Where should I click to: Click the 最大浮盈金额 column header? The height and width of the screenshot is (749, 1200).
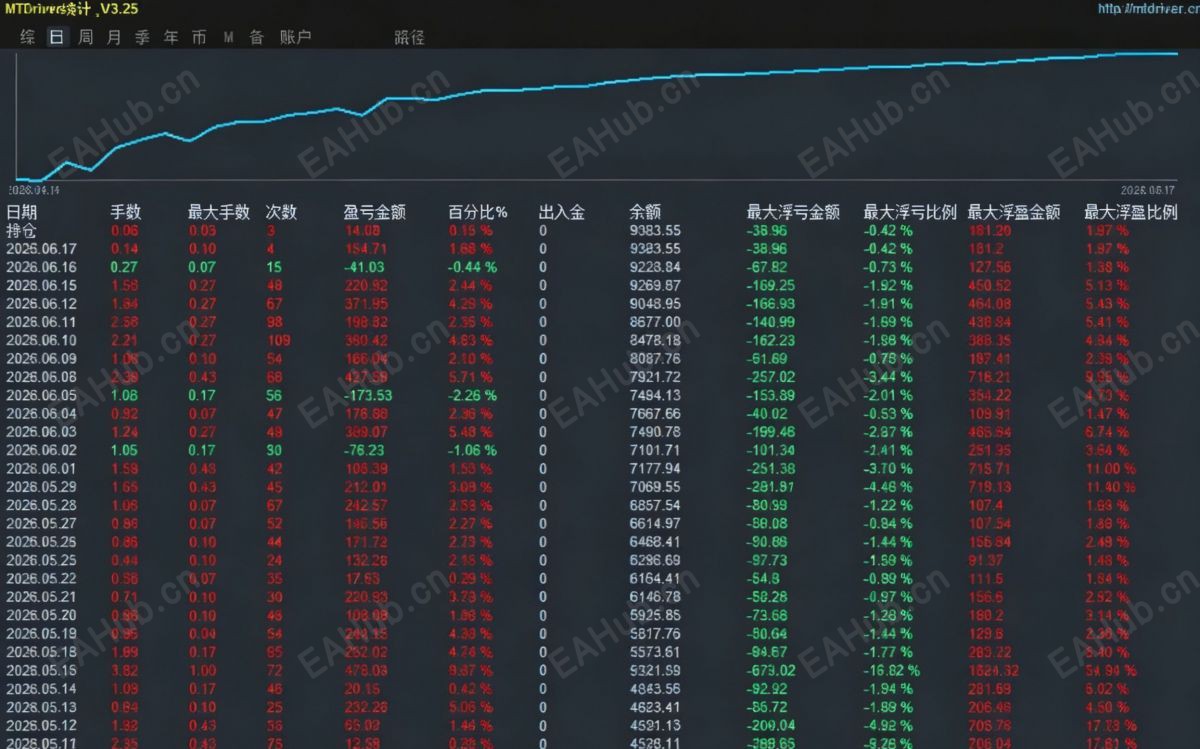click(1014, 212)
